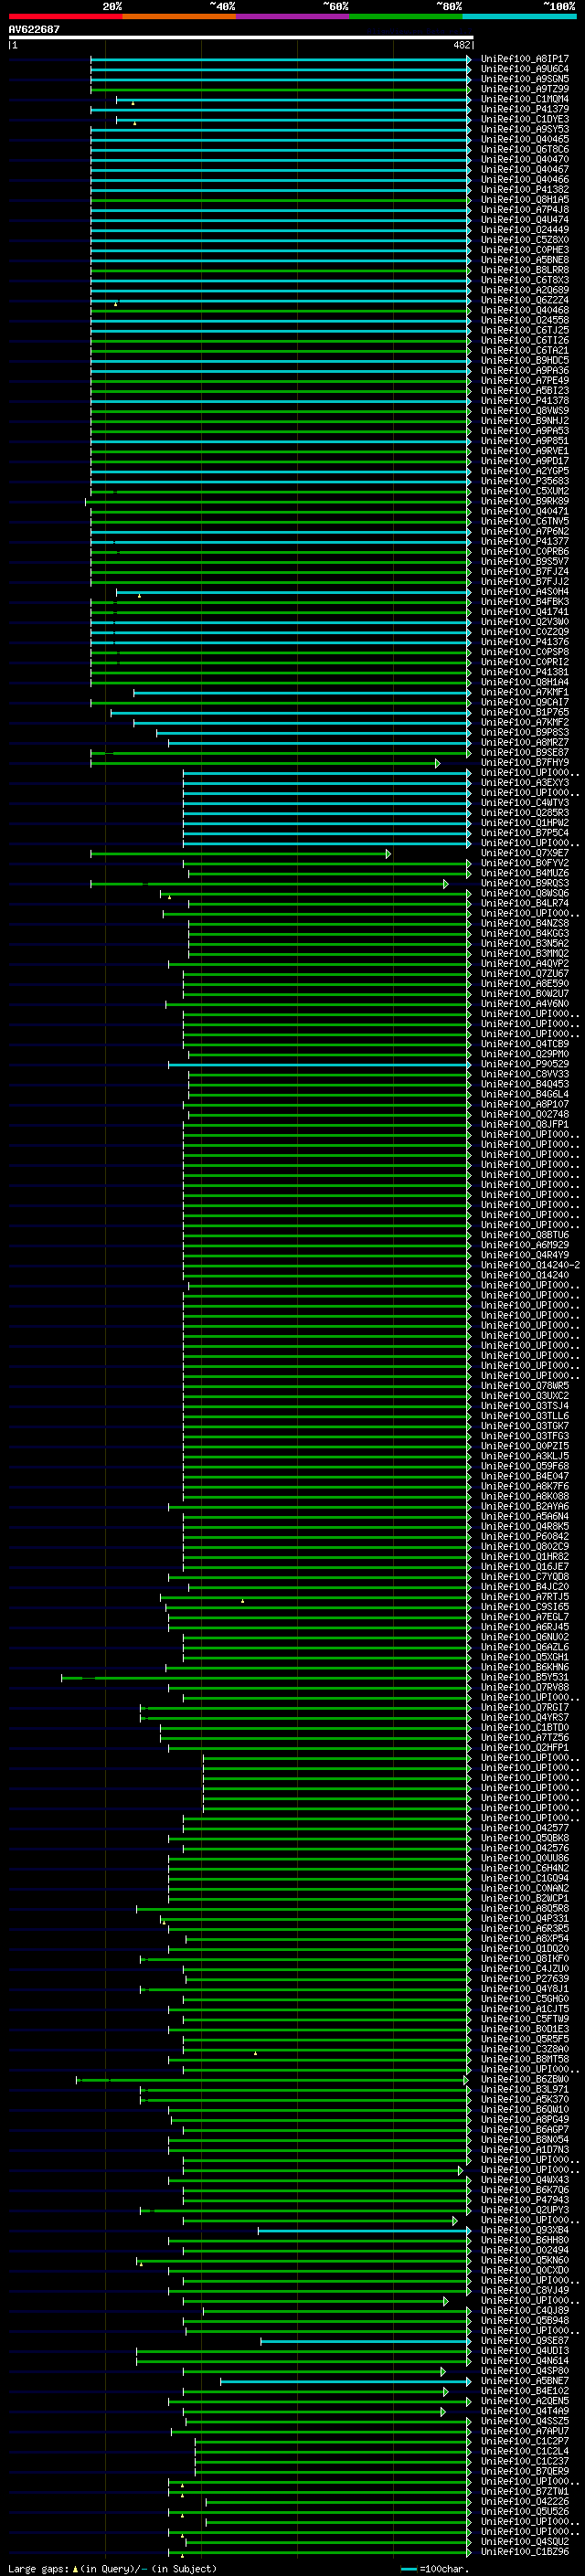
Task: Open hit UniRef100_A8IP17
Action: click(x=525, y=59)
